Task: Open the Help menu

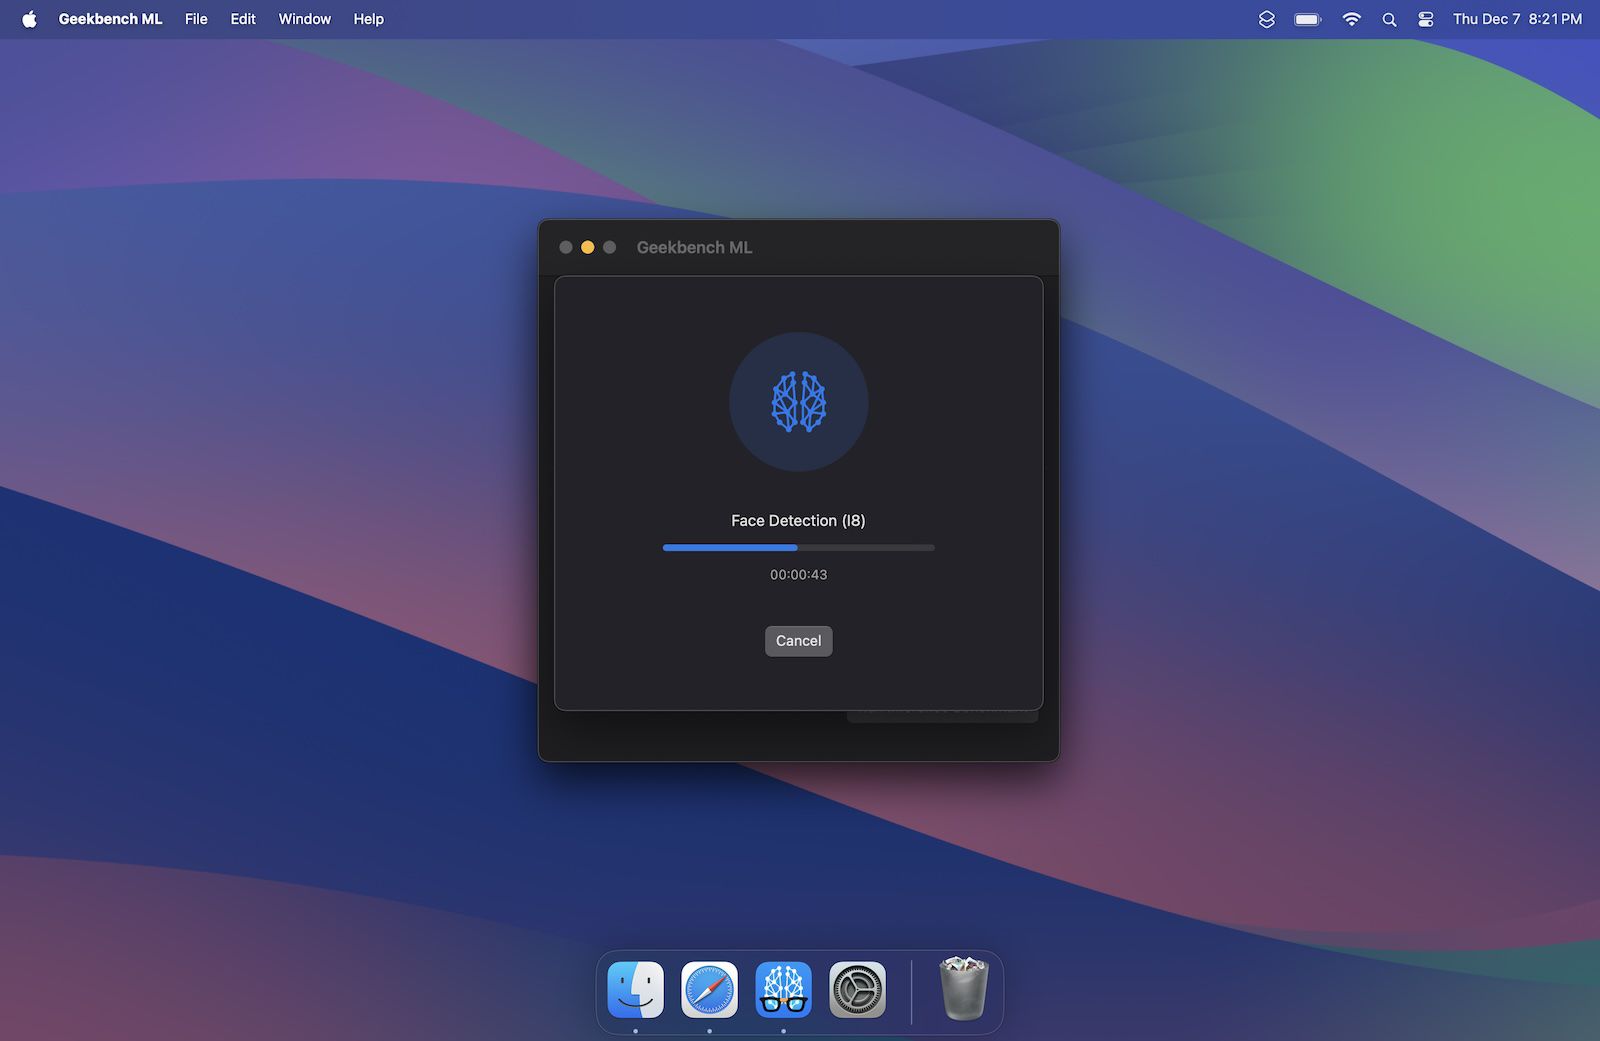Action: (x=368, y=19)
